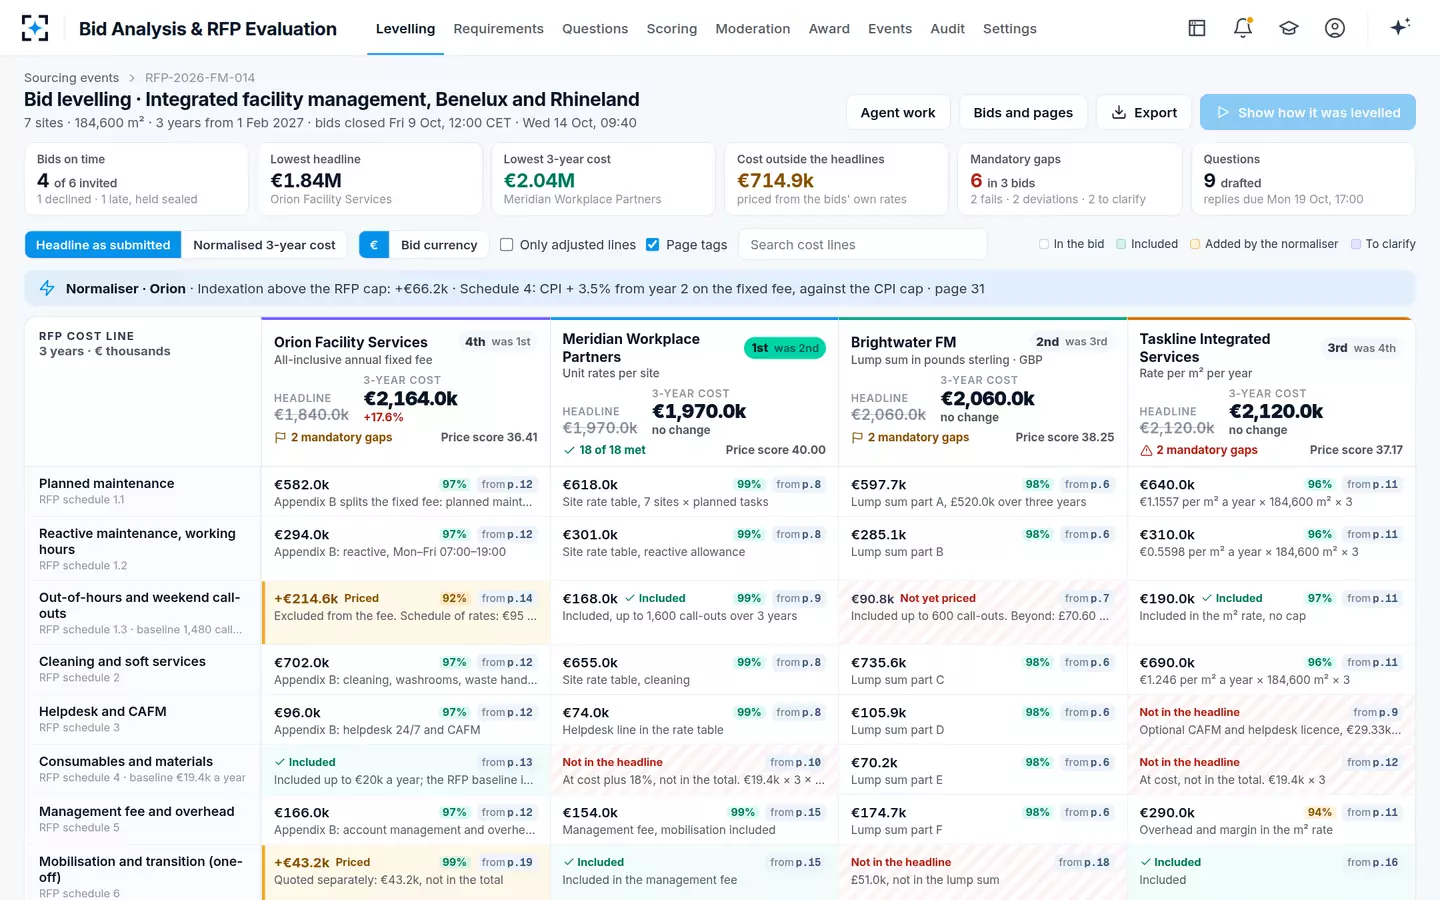Click Taskline's 94% management fee confidence badge
Image resolution: width=1440 pixels, height=900 pixels.
1319,812
